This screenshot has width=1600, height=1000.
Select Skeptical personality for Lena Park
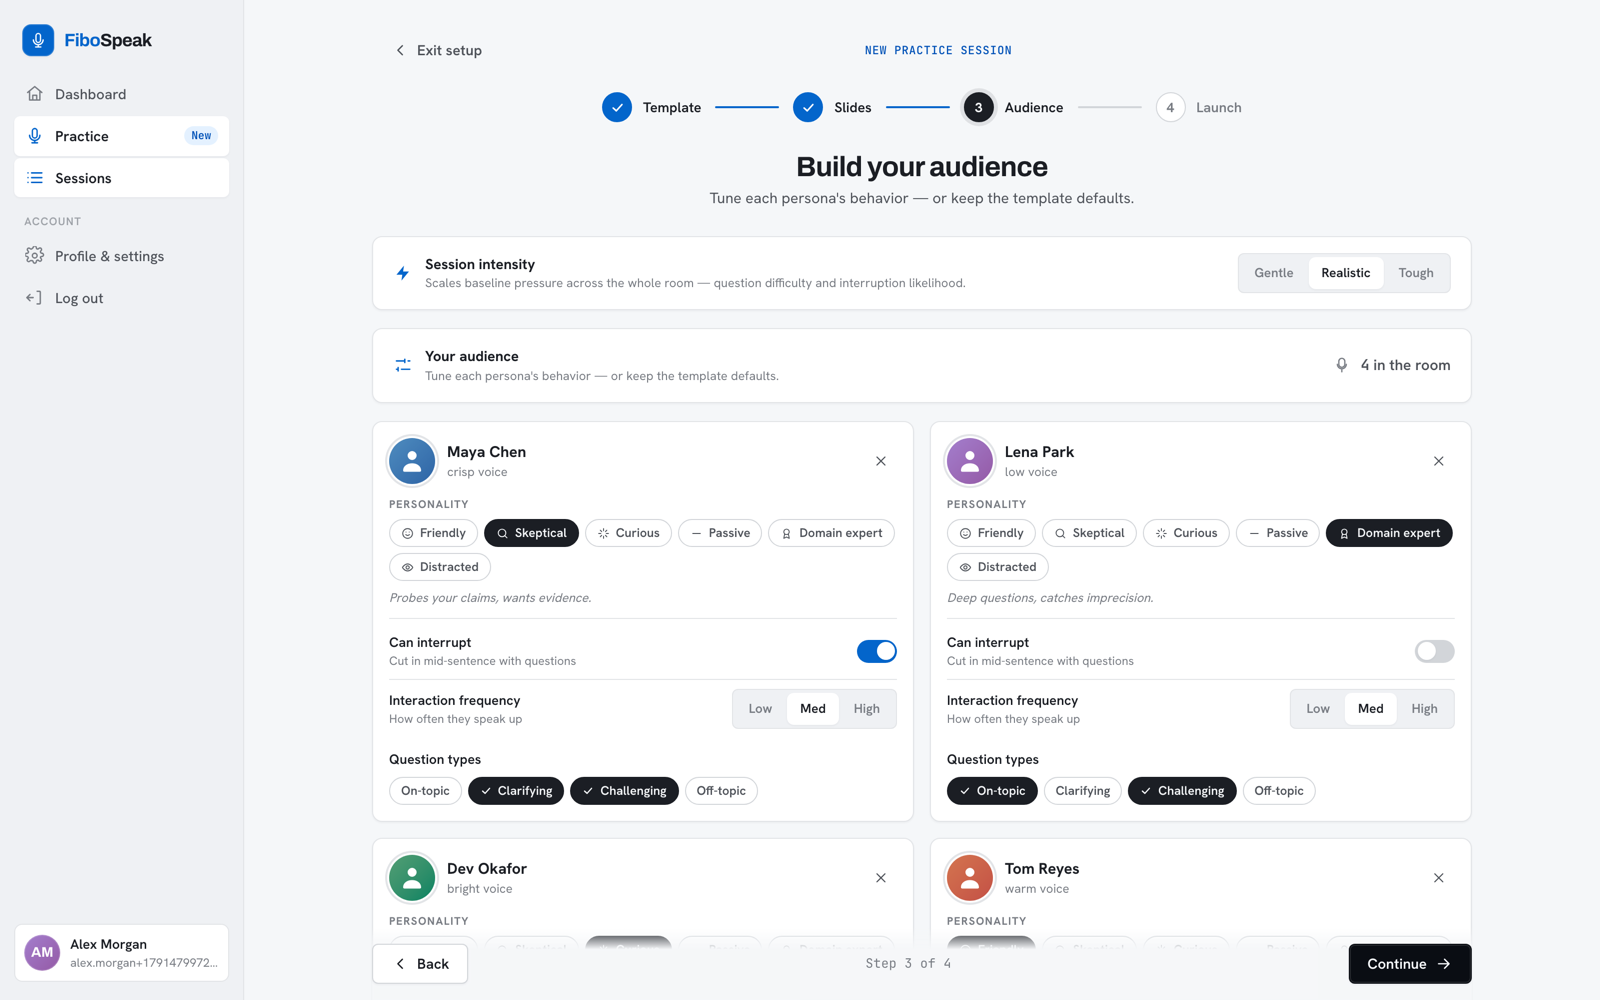pos(1090,533)
